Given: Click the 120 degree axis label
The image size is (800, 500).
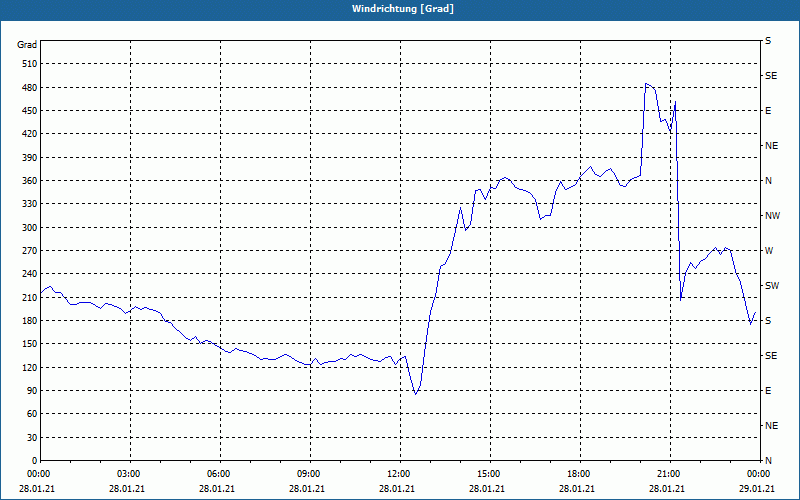Looking at the screenshot, I should click(30, 367).
